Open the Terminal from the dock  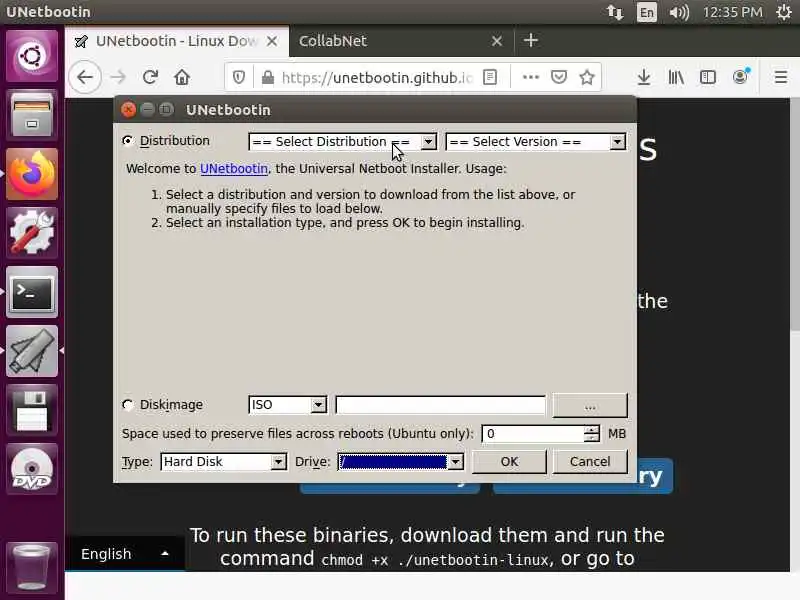click(32, 292)
